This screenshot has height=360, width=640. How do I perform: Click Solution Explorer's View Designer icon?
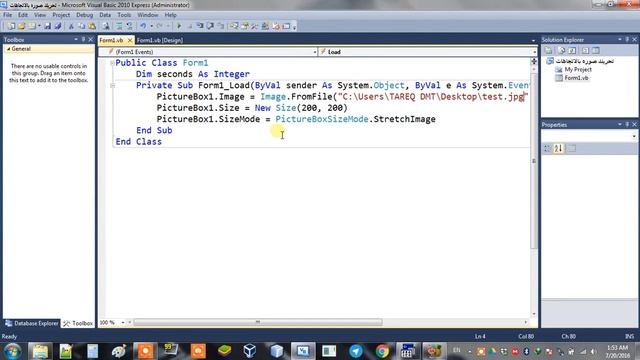[x=596, y=51]
